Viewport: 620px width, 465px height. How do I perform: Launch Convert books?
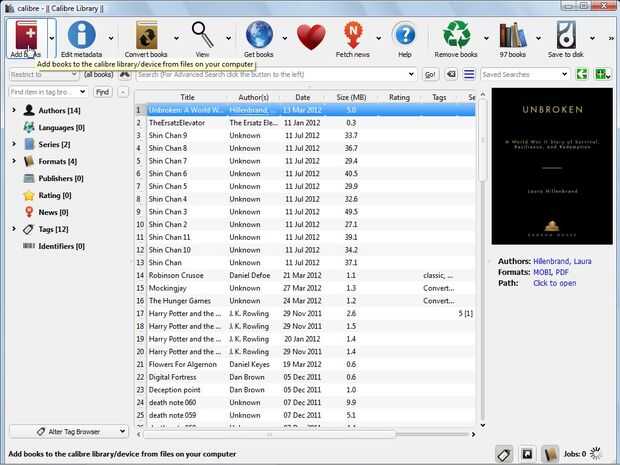147,36
